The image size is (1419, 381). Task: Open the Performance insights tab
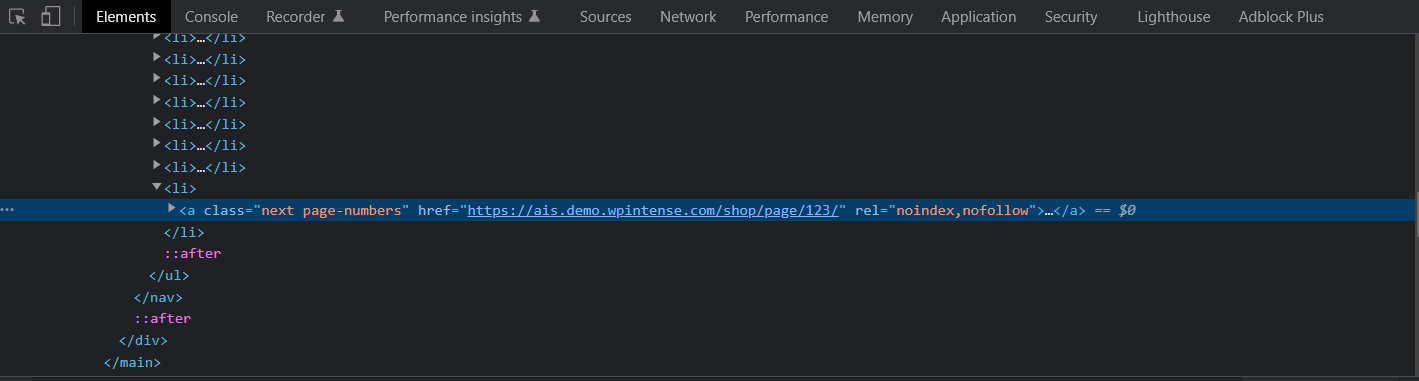(x=462, y=17)
